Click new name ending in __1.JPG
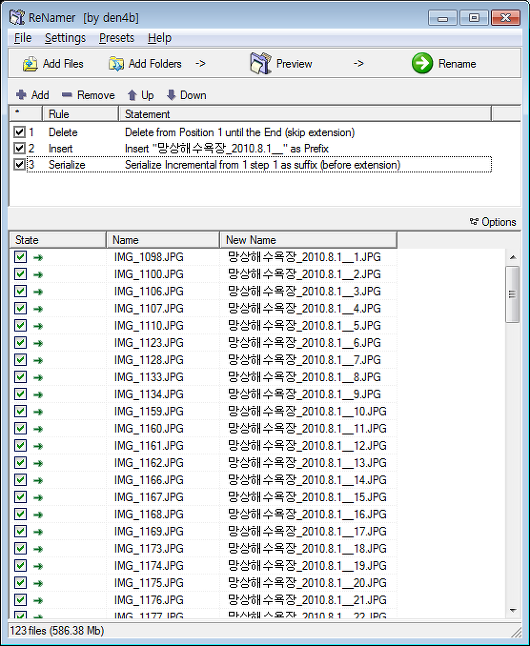This screenshot has height=646, width=530. click(305, 257)
